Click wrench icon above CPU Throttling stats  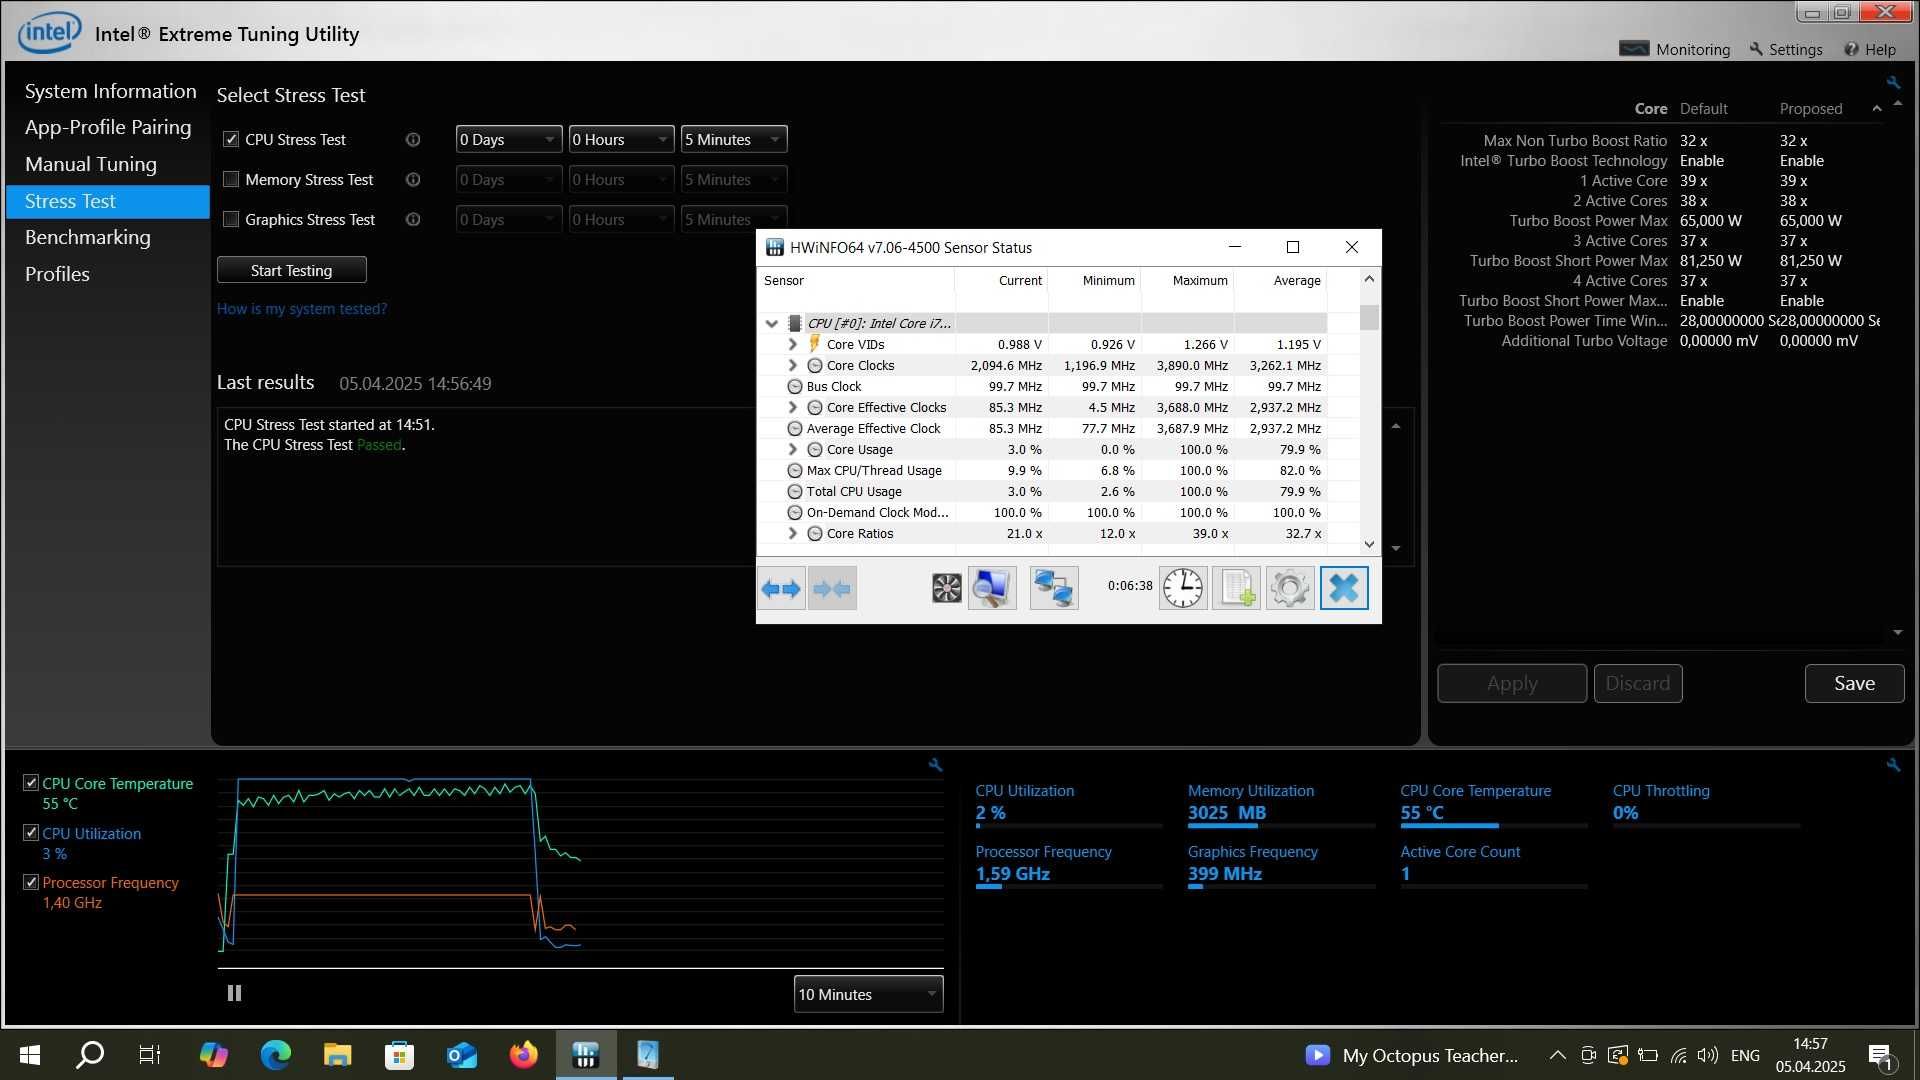pos(1893,765)
